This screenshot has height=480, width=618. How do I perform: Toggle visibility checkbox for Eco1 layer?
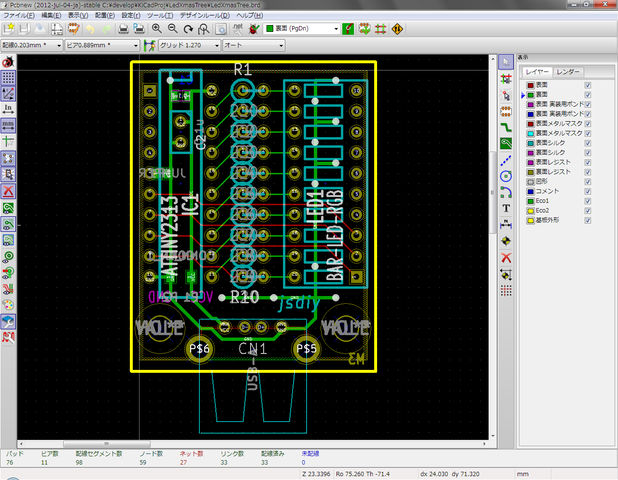(x=587, y=201)
